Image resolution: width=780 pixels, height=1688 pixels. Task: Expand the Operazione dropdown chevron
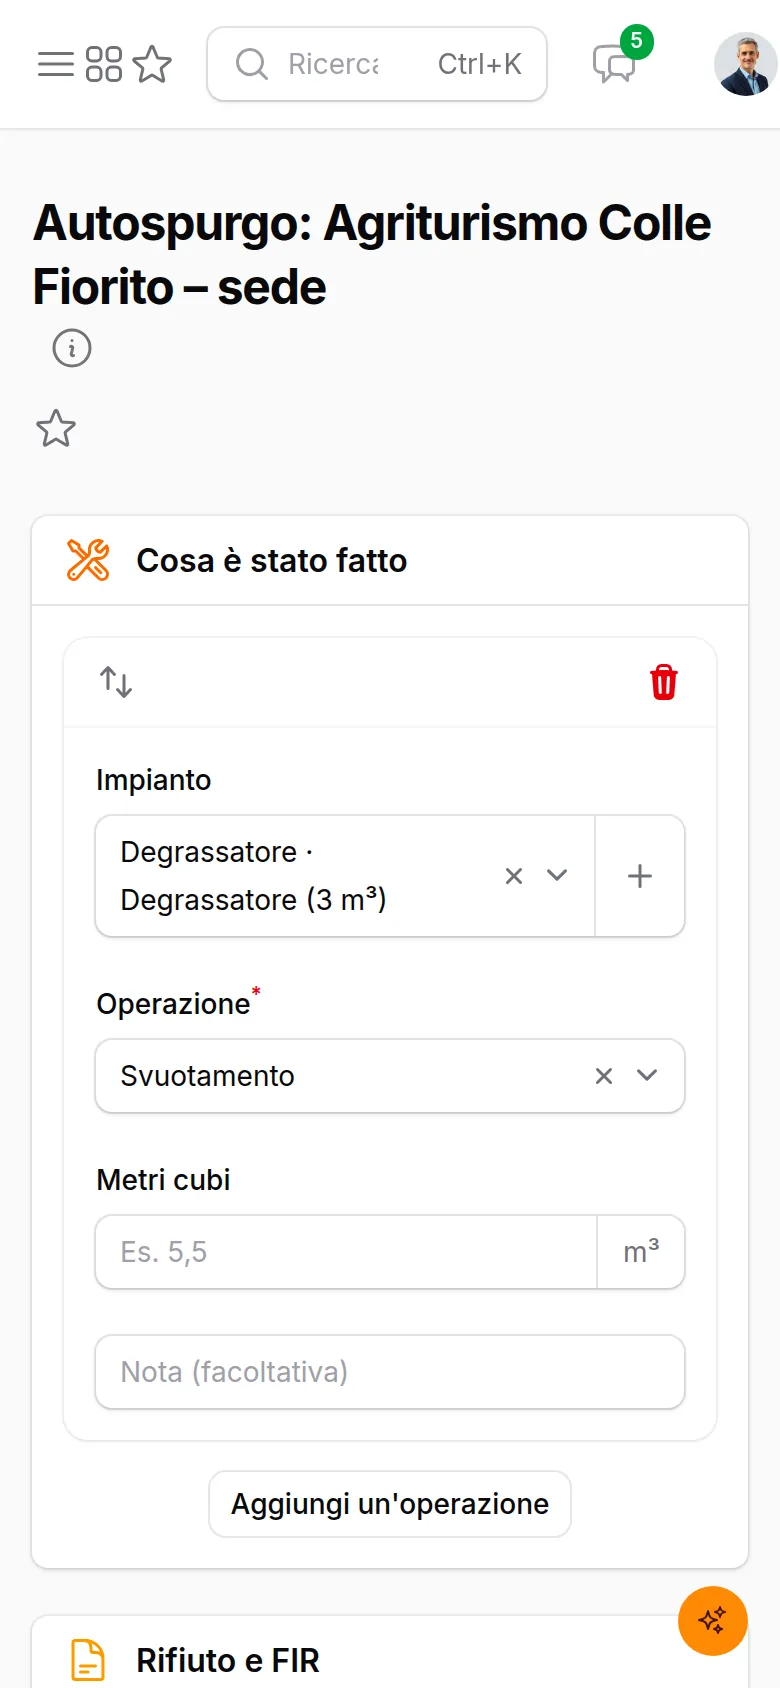pos(647,1075)
